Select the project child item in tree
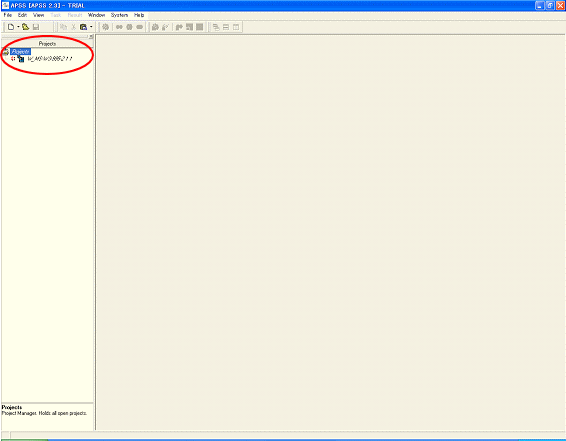 pyautogui.click(x=50, y=59)
